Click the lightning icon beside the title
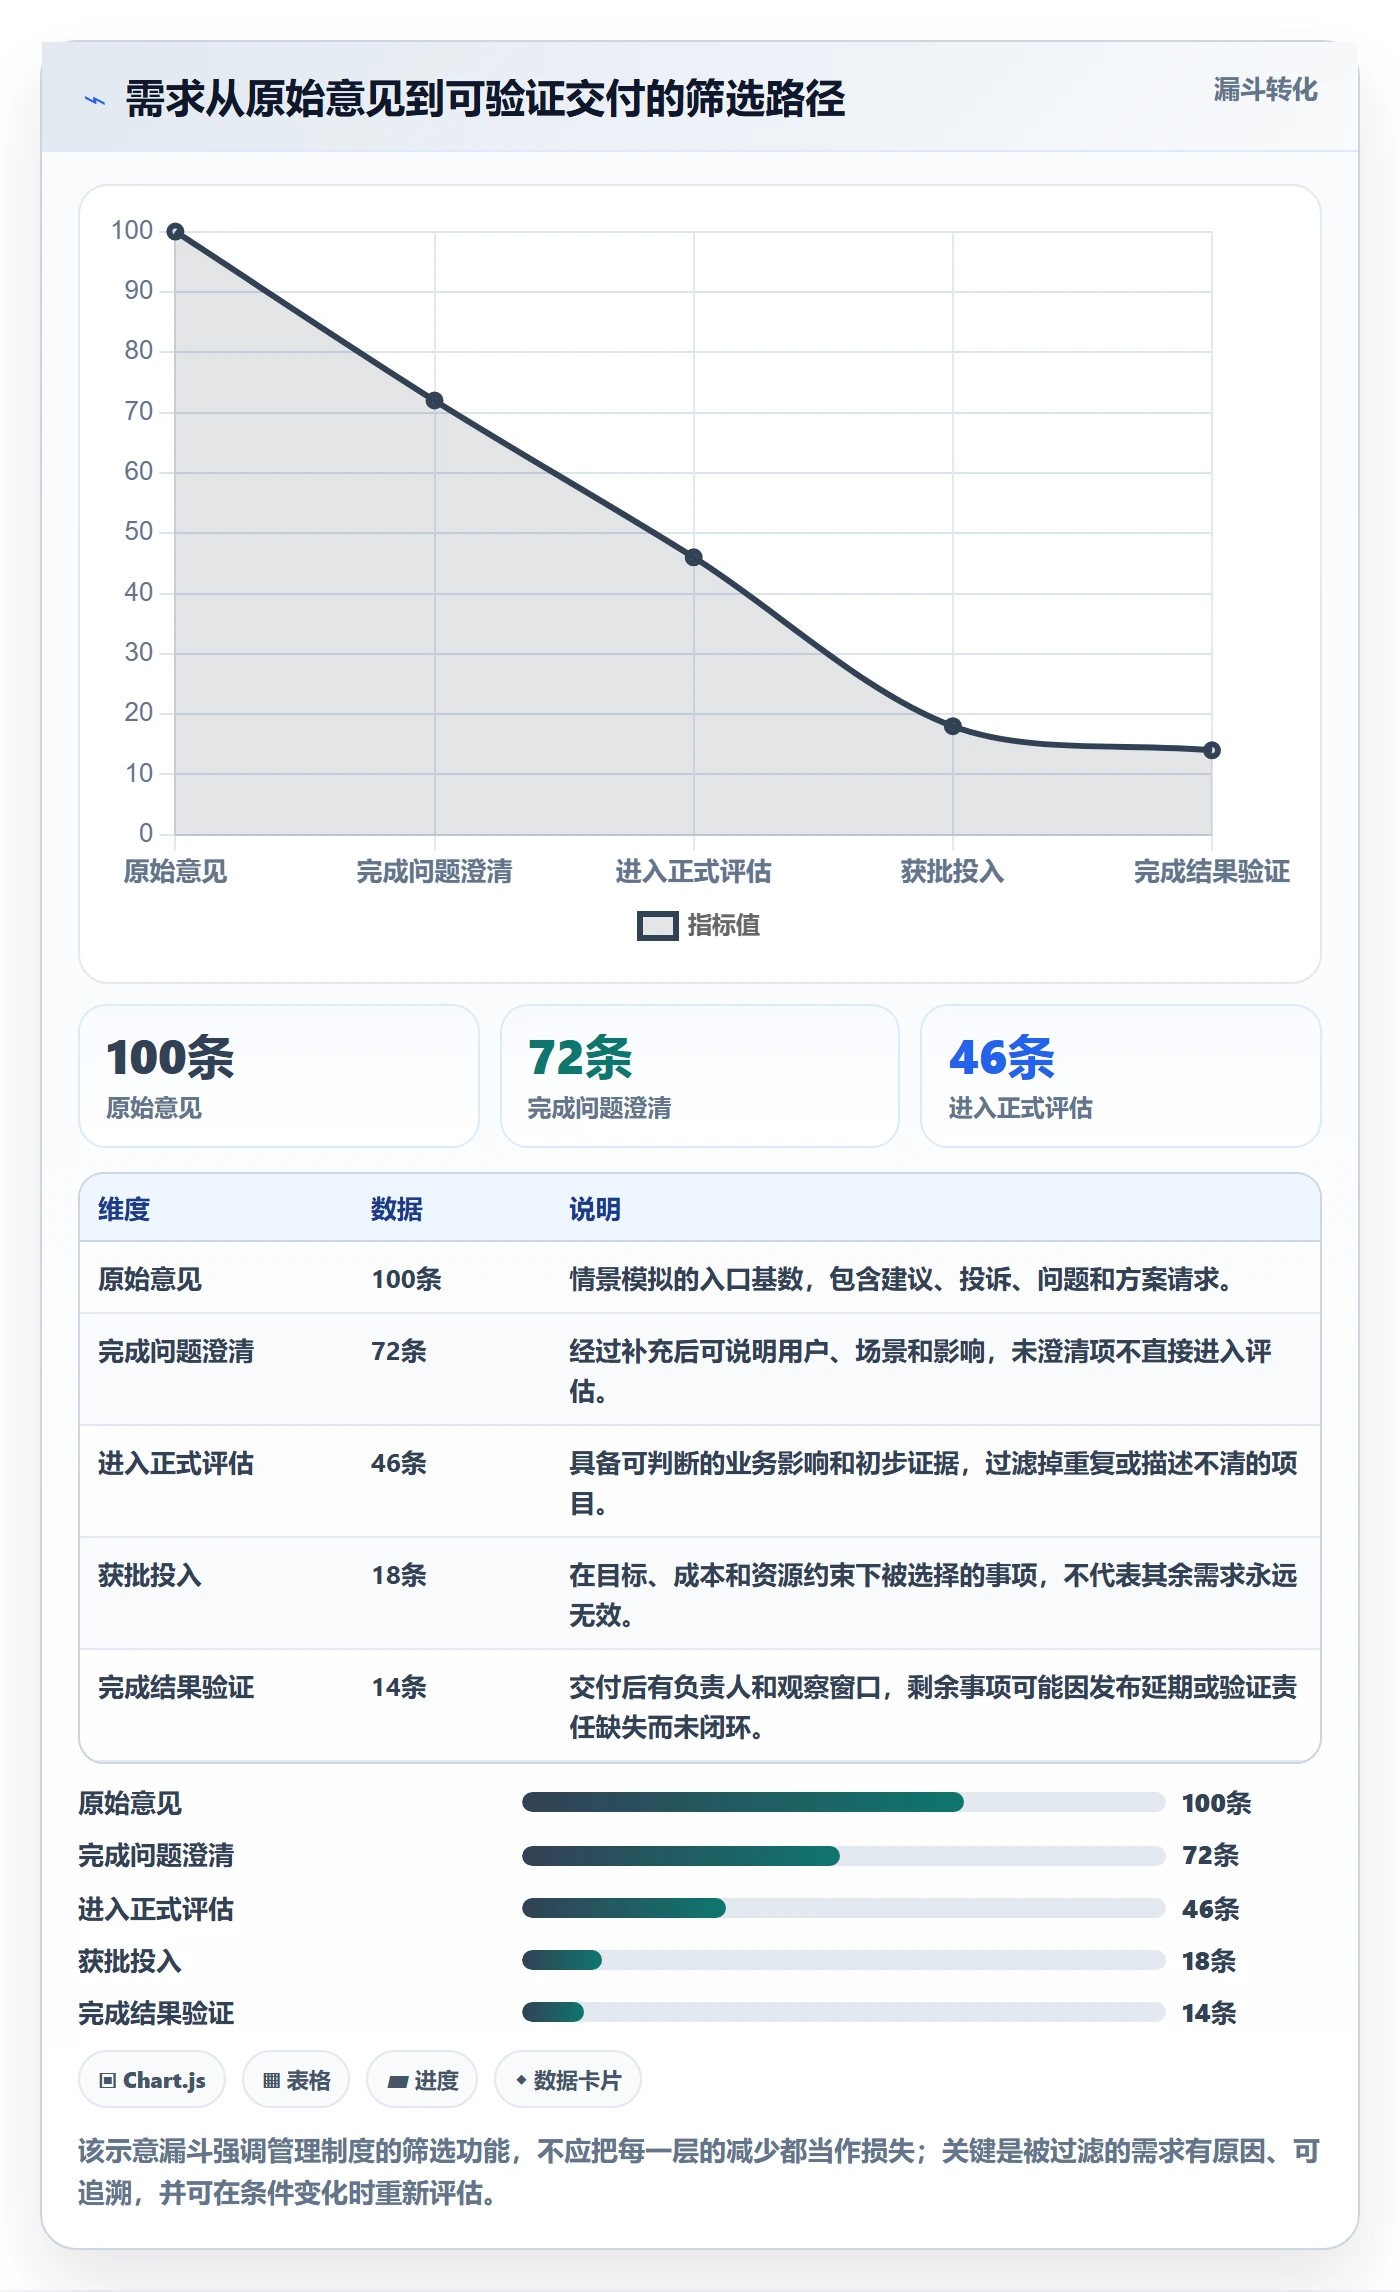Screen dimensions: 1400x2292 (95, 100)
